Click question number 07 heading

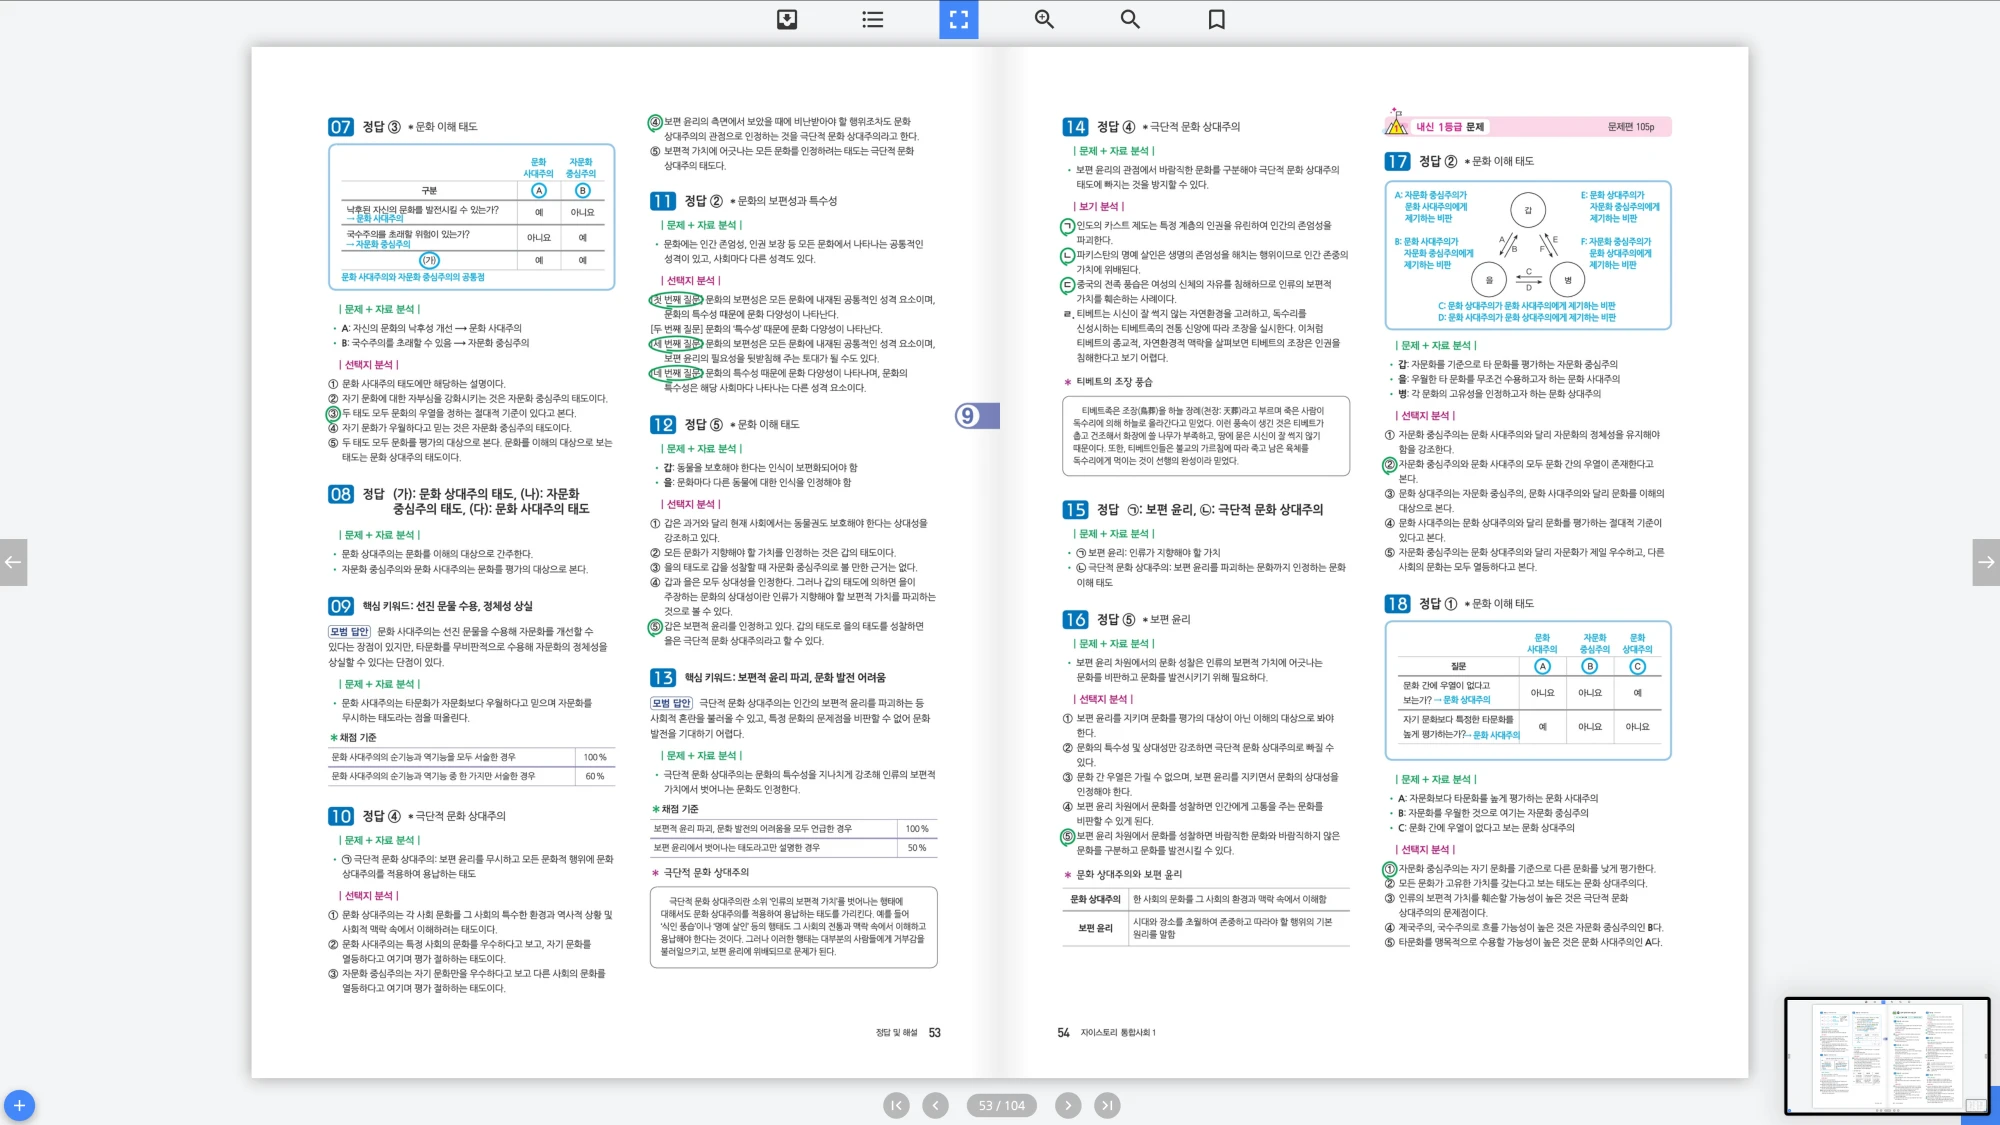point(340,127)
